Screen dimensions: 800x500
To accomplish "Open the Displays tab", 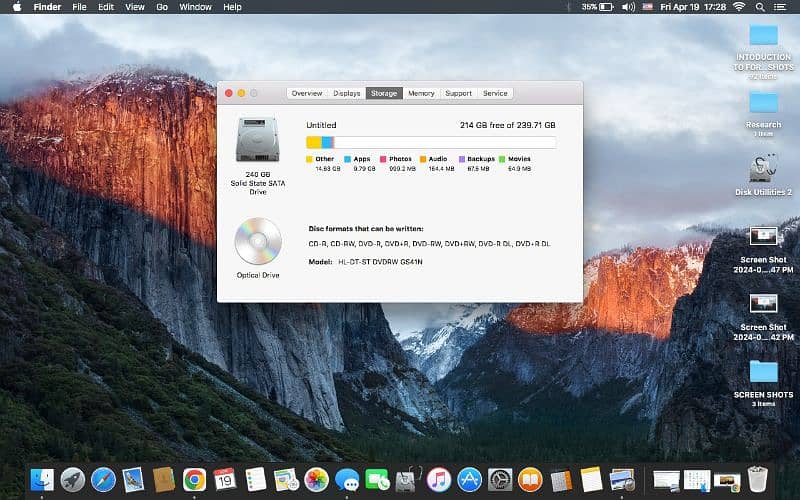I will [x=347, y=93].
